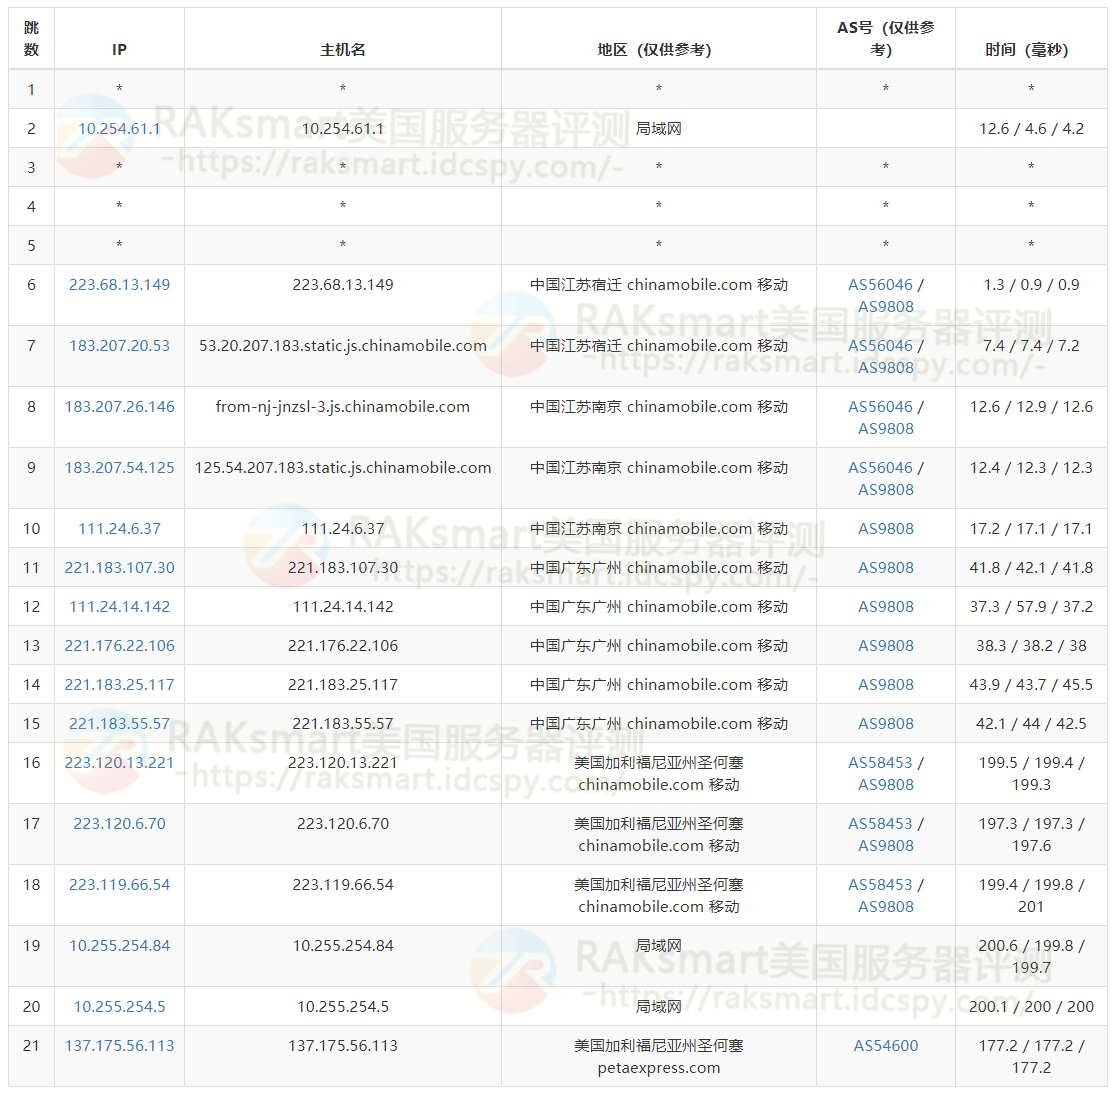Open IP link 111.24.14.142
This screenshot has height=1097, width=1114.
(119, 607)
